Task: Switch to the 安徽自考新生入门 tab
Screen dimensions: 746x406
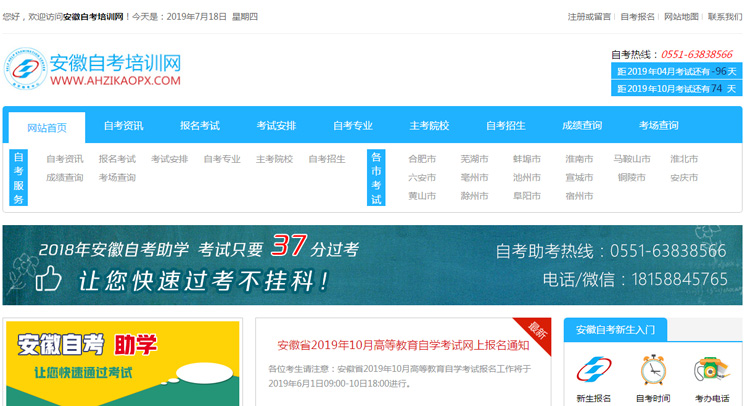Action: point(613,330)
